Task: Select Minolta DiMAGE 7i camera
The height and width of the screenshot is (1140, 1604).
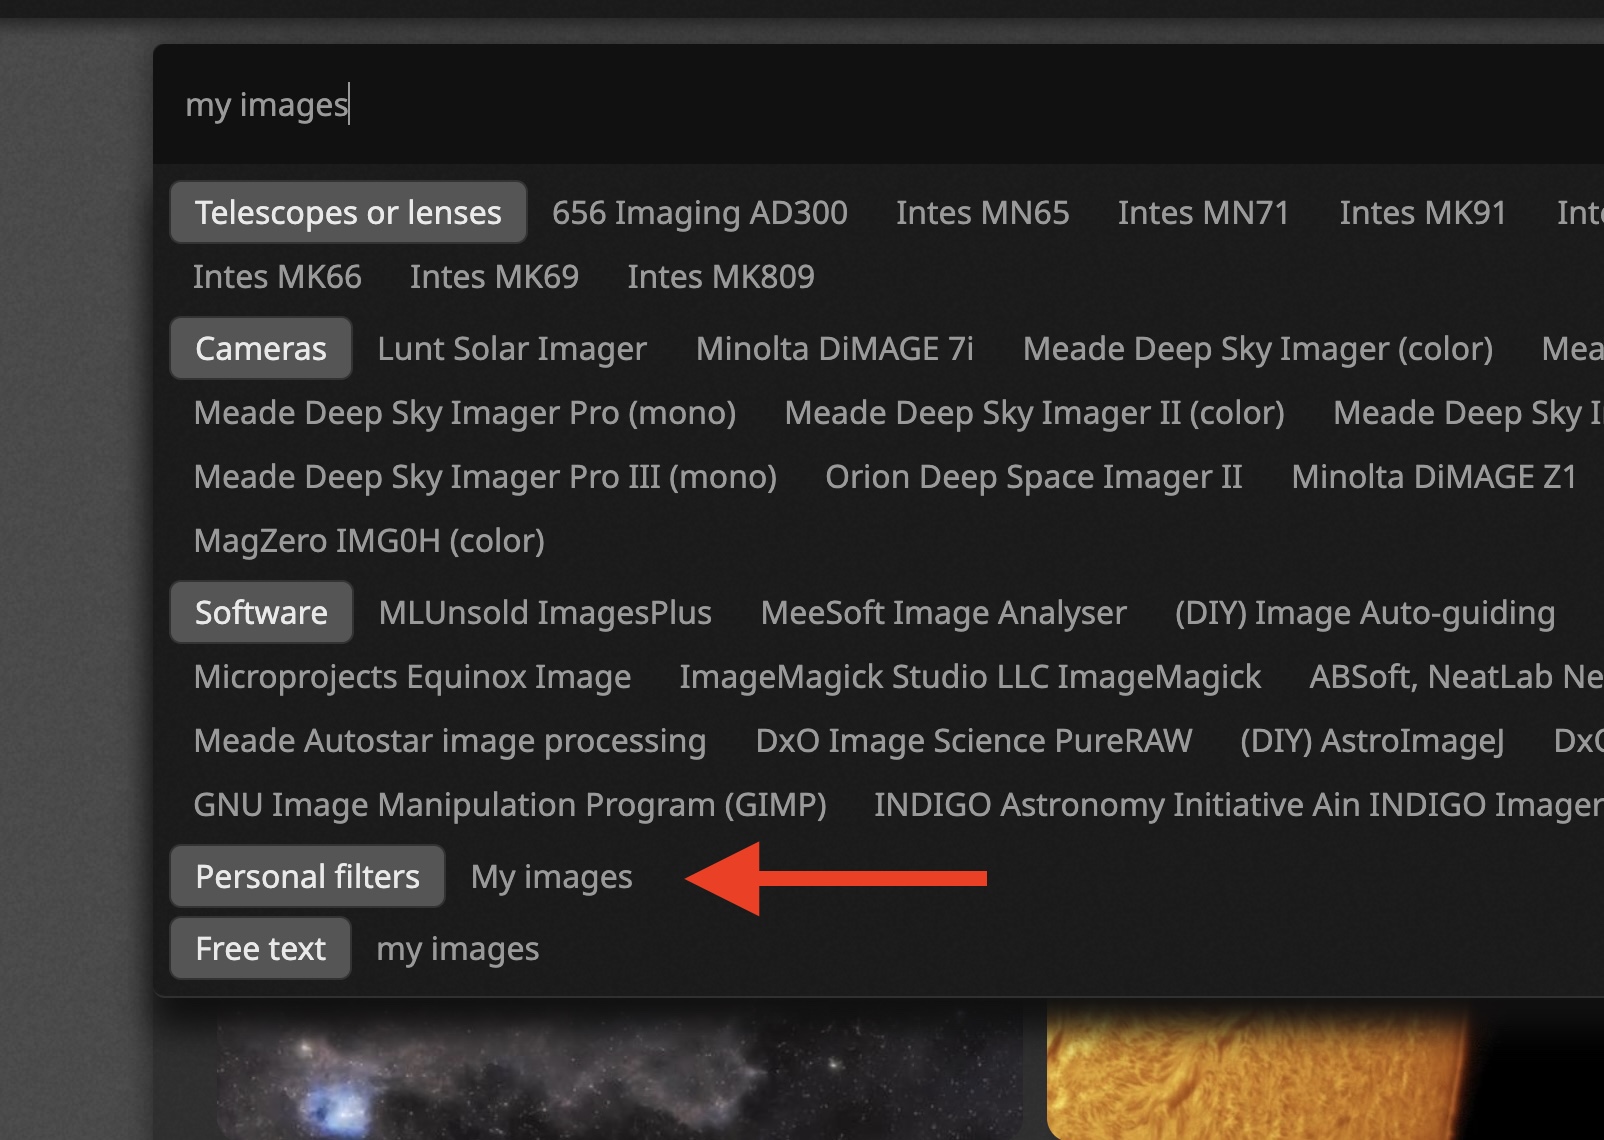Action: pos(835,348)
